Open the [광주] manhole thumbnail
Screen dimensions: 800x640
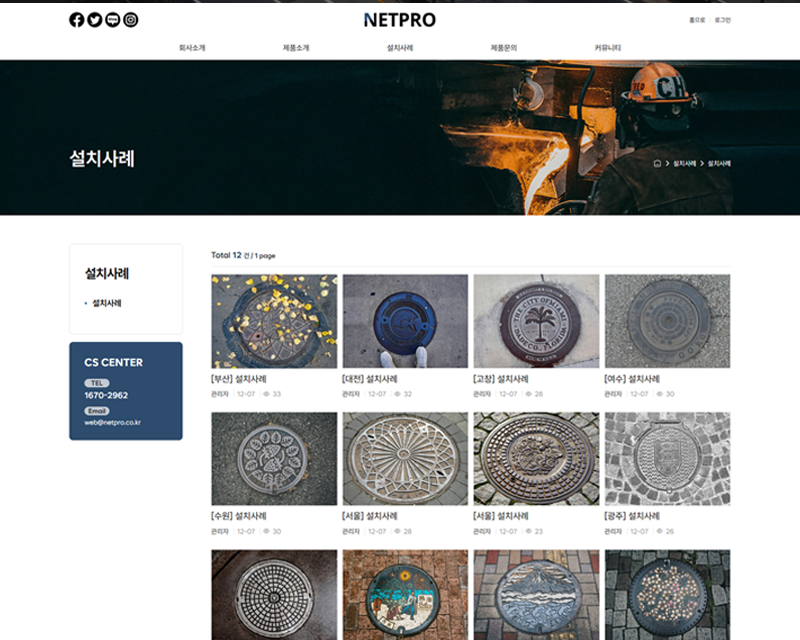coord(667,458)
